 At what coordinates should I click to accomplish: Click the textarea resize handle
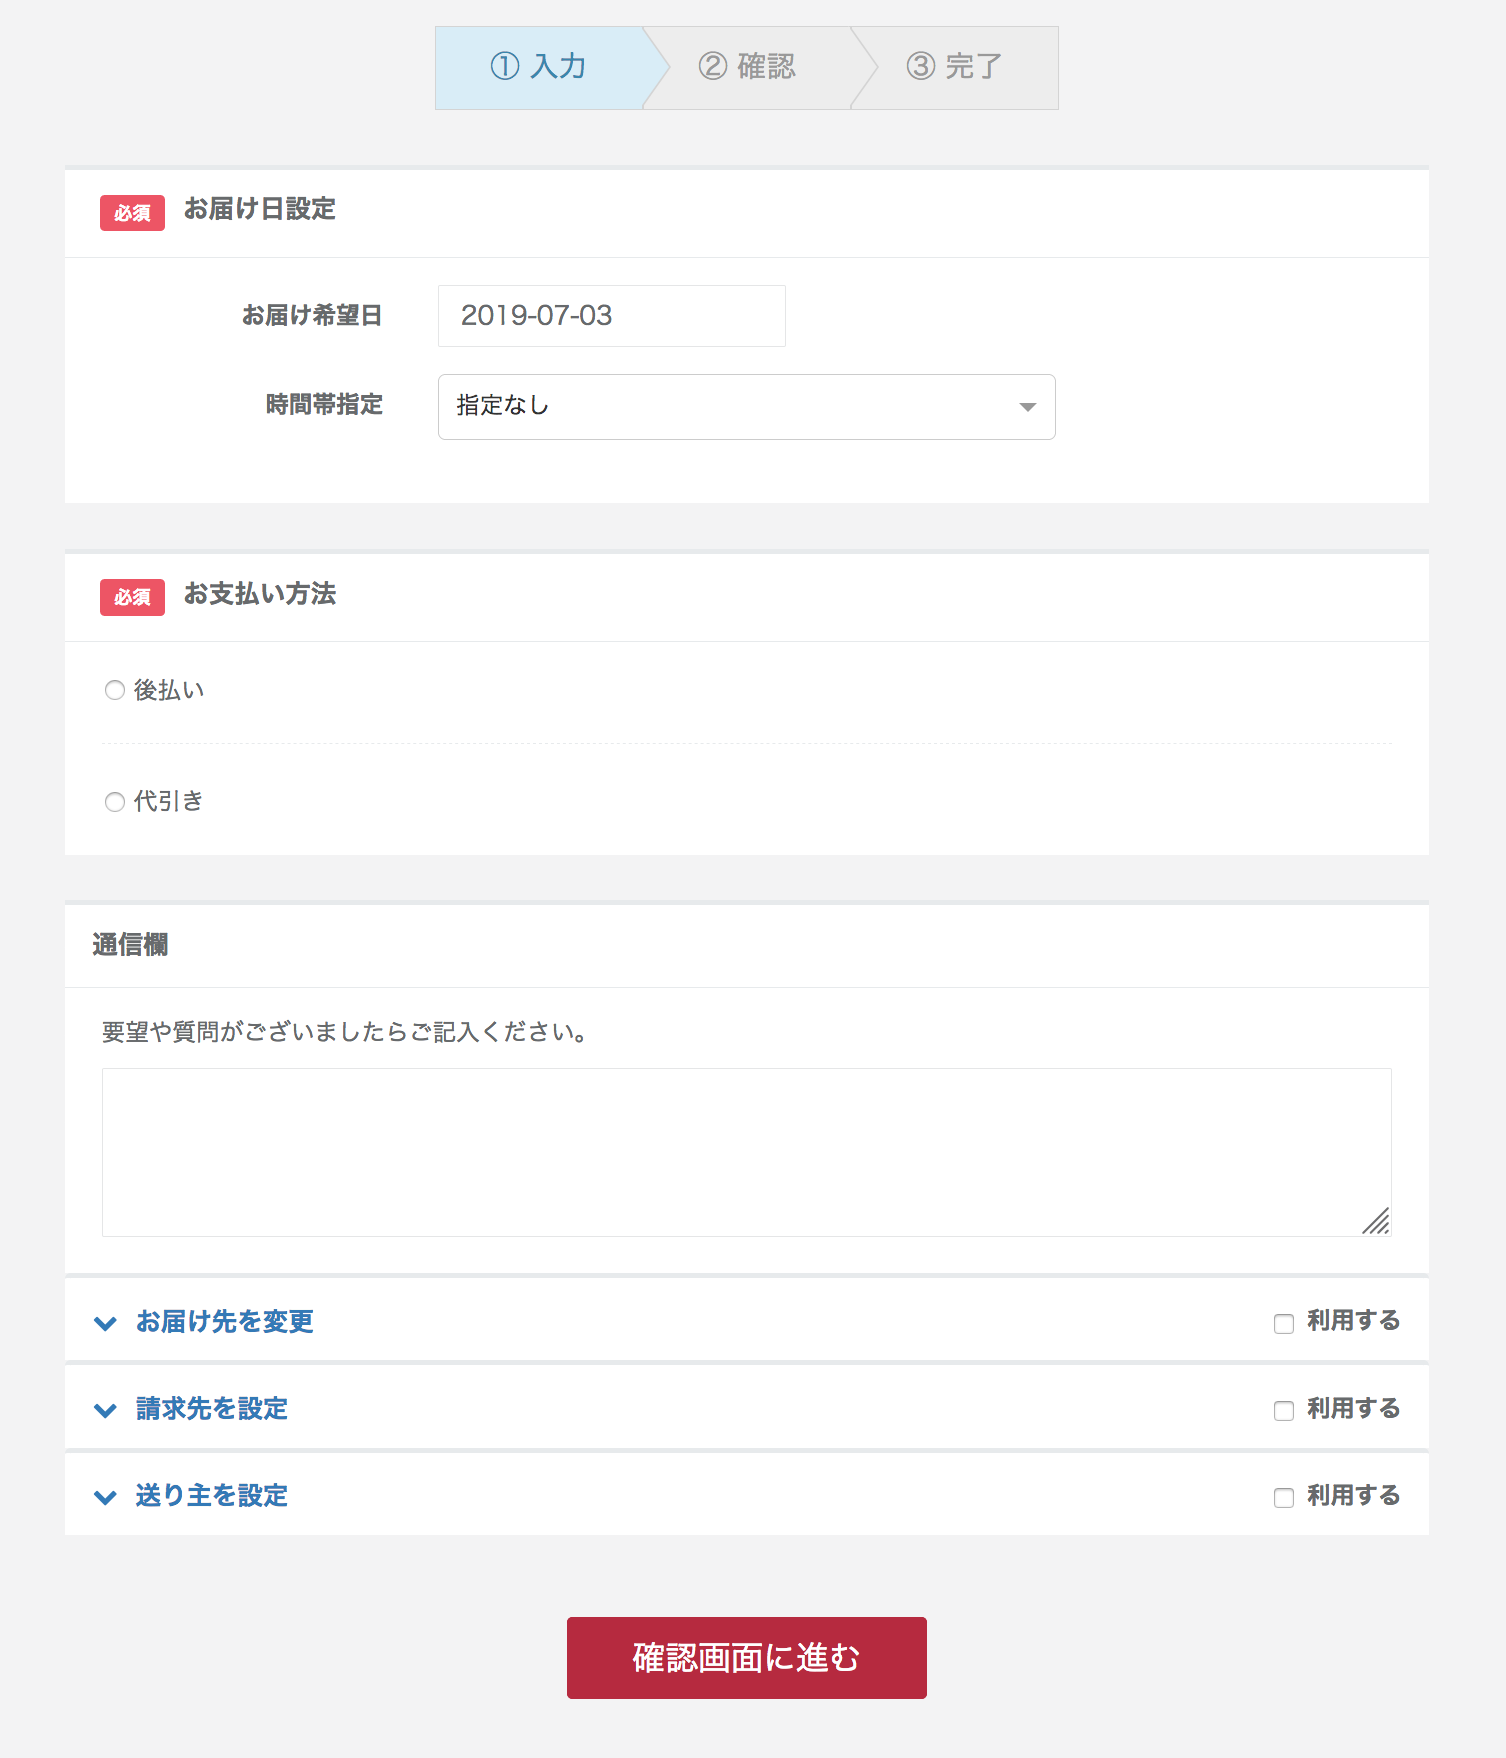coord(1377,1222)
